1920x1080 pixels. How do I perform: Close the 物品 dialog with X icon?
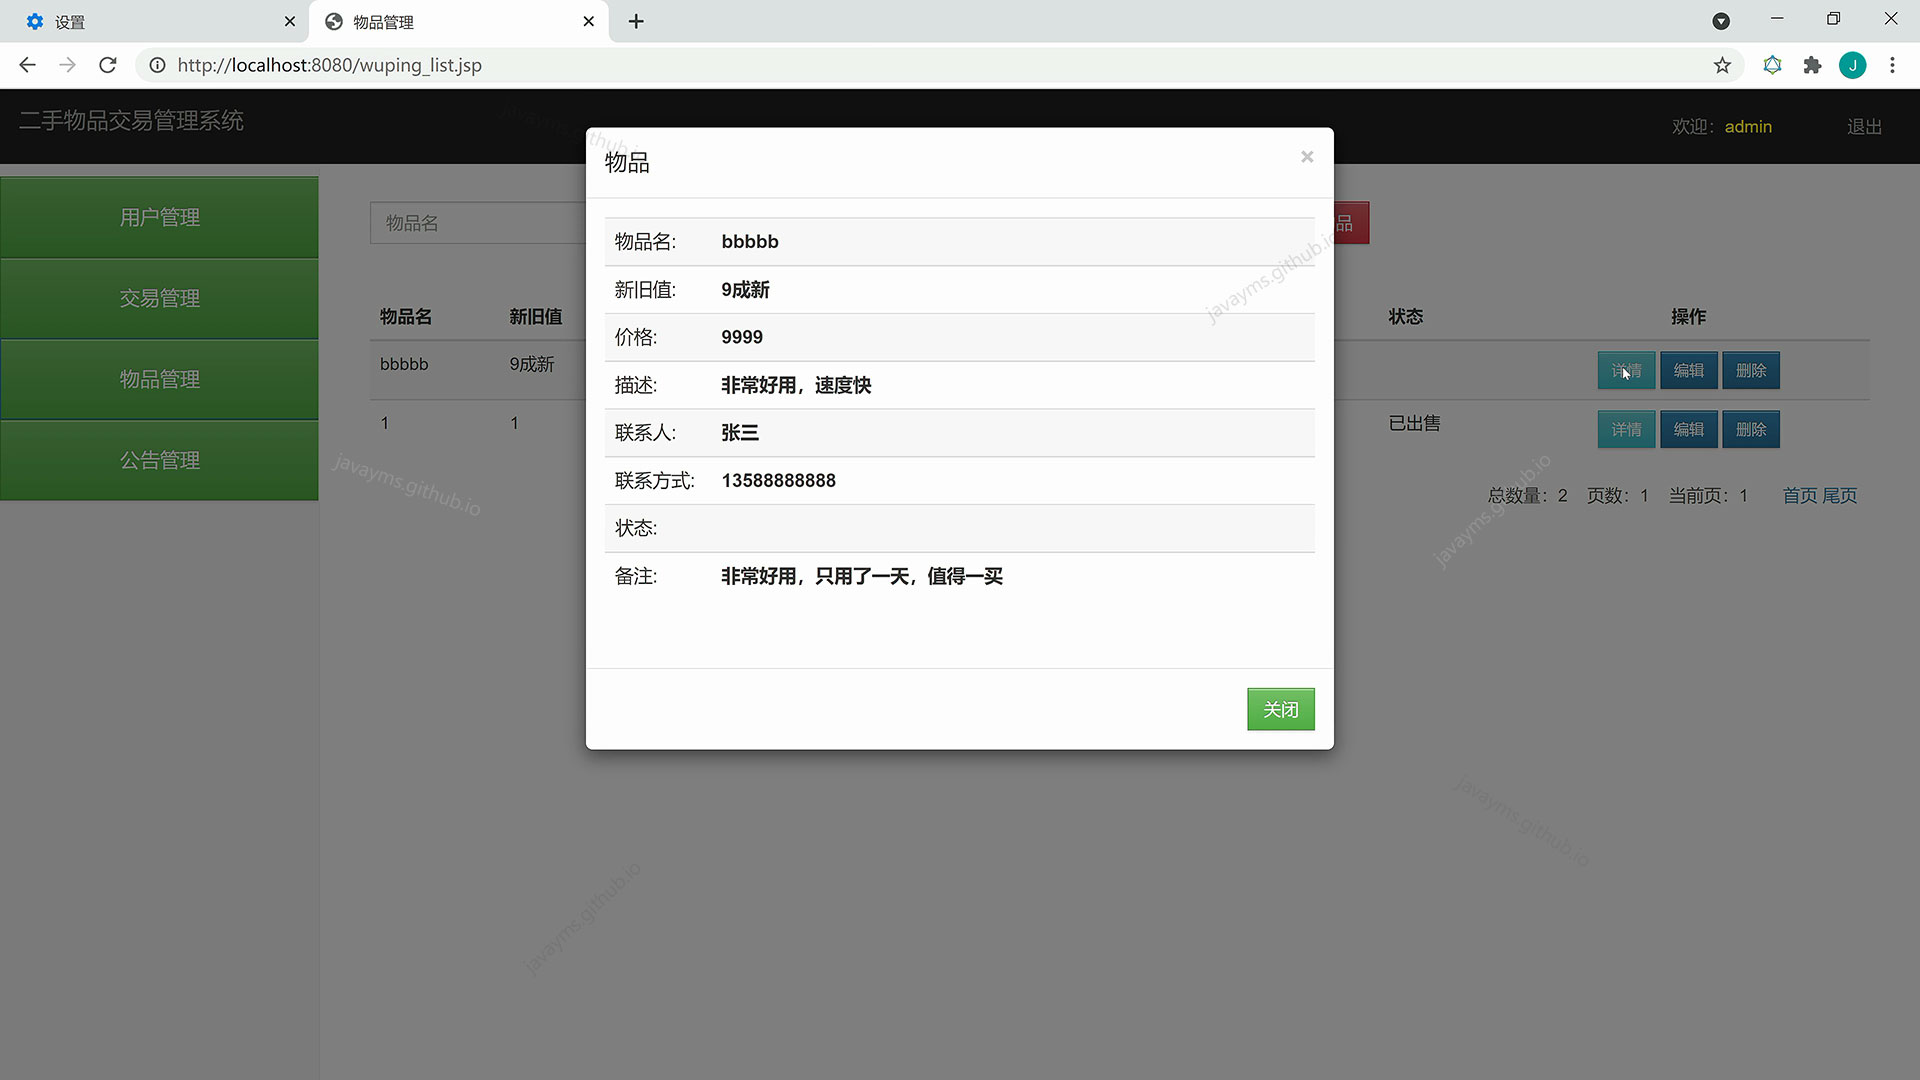point(1306,157)
